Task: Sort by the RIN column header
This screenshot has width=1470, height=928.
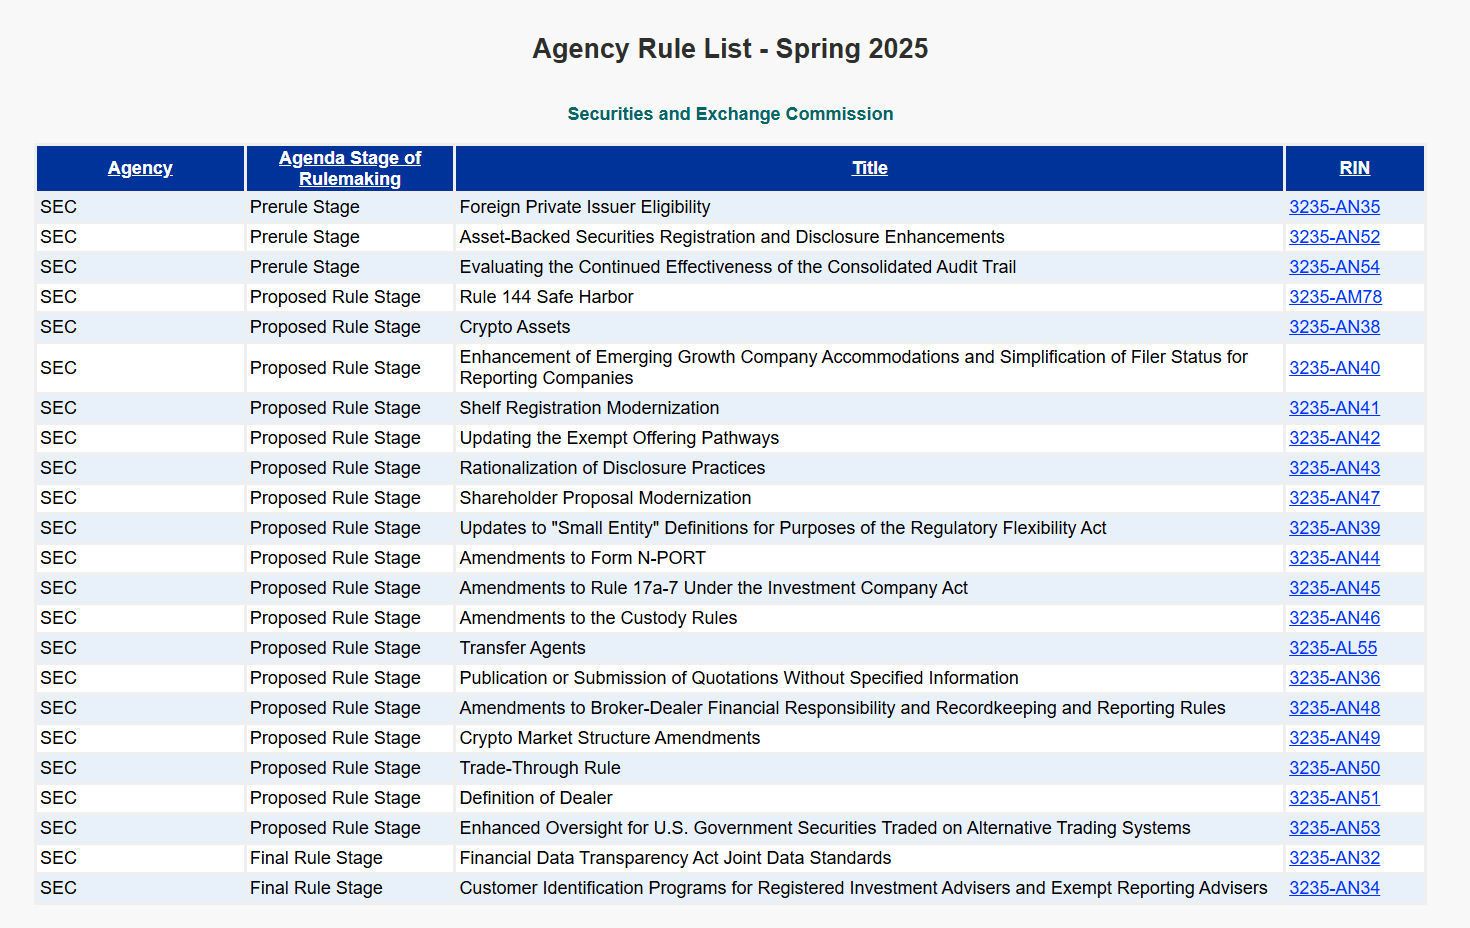Action: (1354, 168)
